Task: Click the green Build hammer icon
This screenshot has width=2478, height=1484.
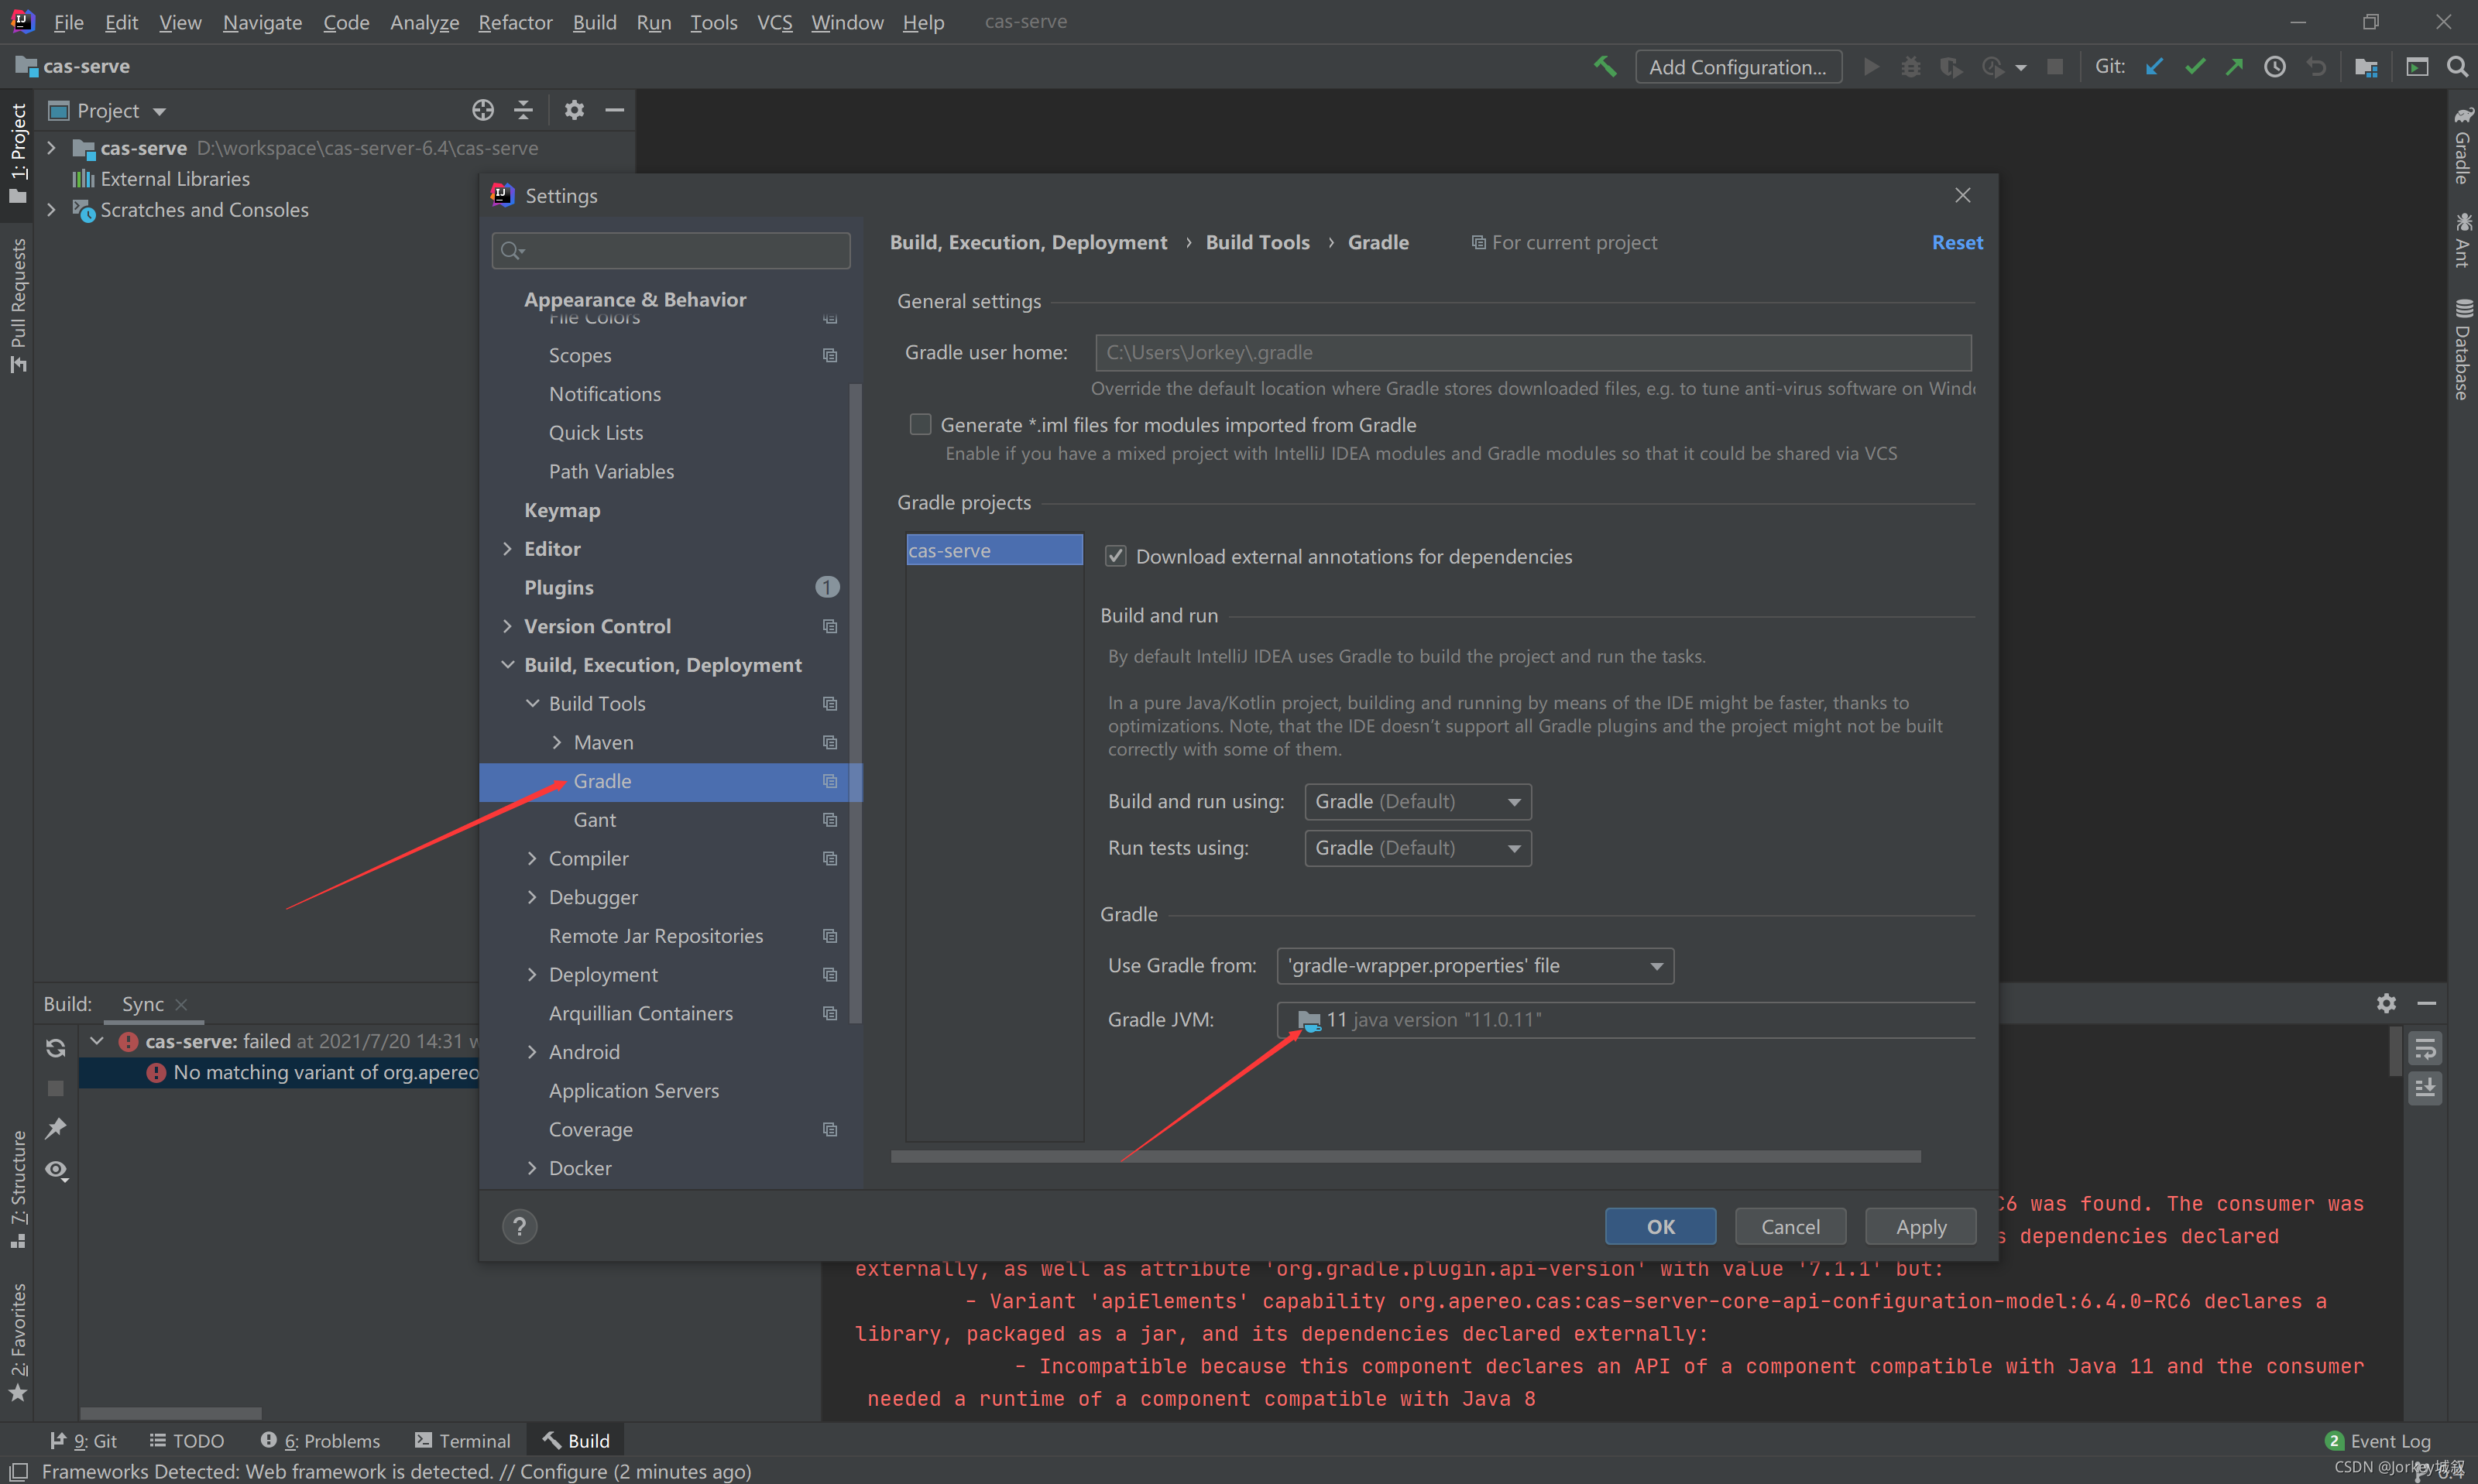Action: [x=1604, y=66]
